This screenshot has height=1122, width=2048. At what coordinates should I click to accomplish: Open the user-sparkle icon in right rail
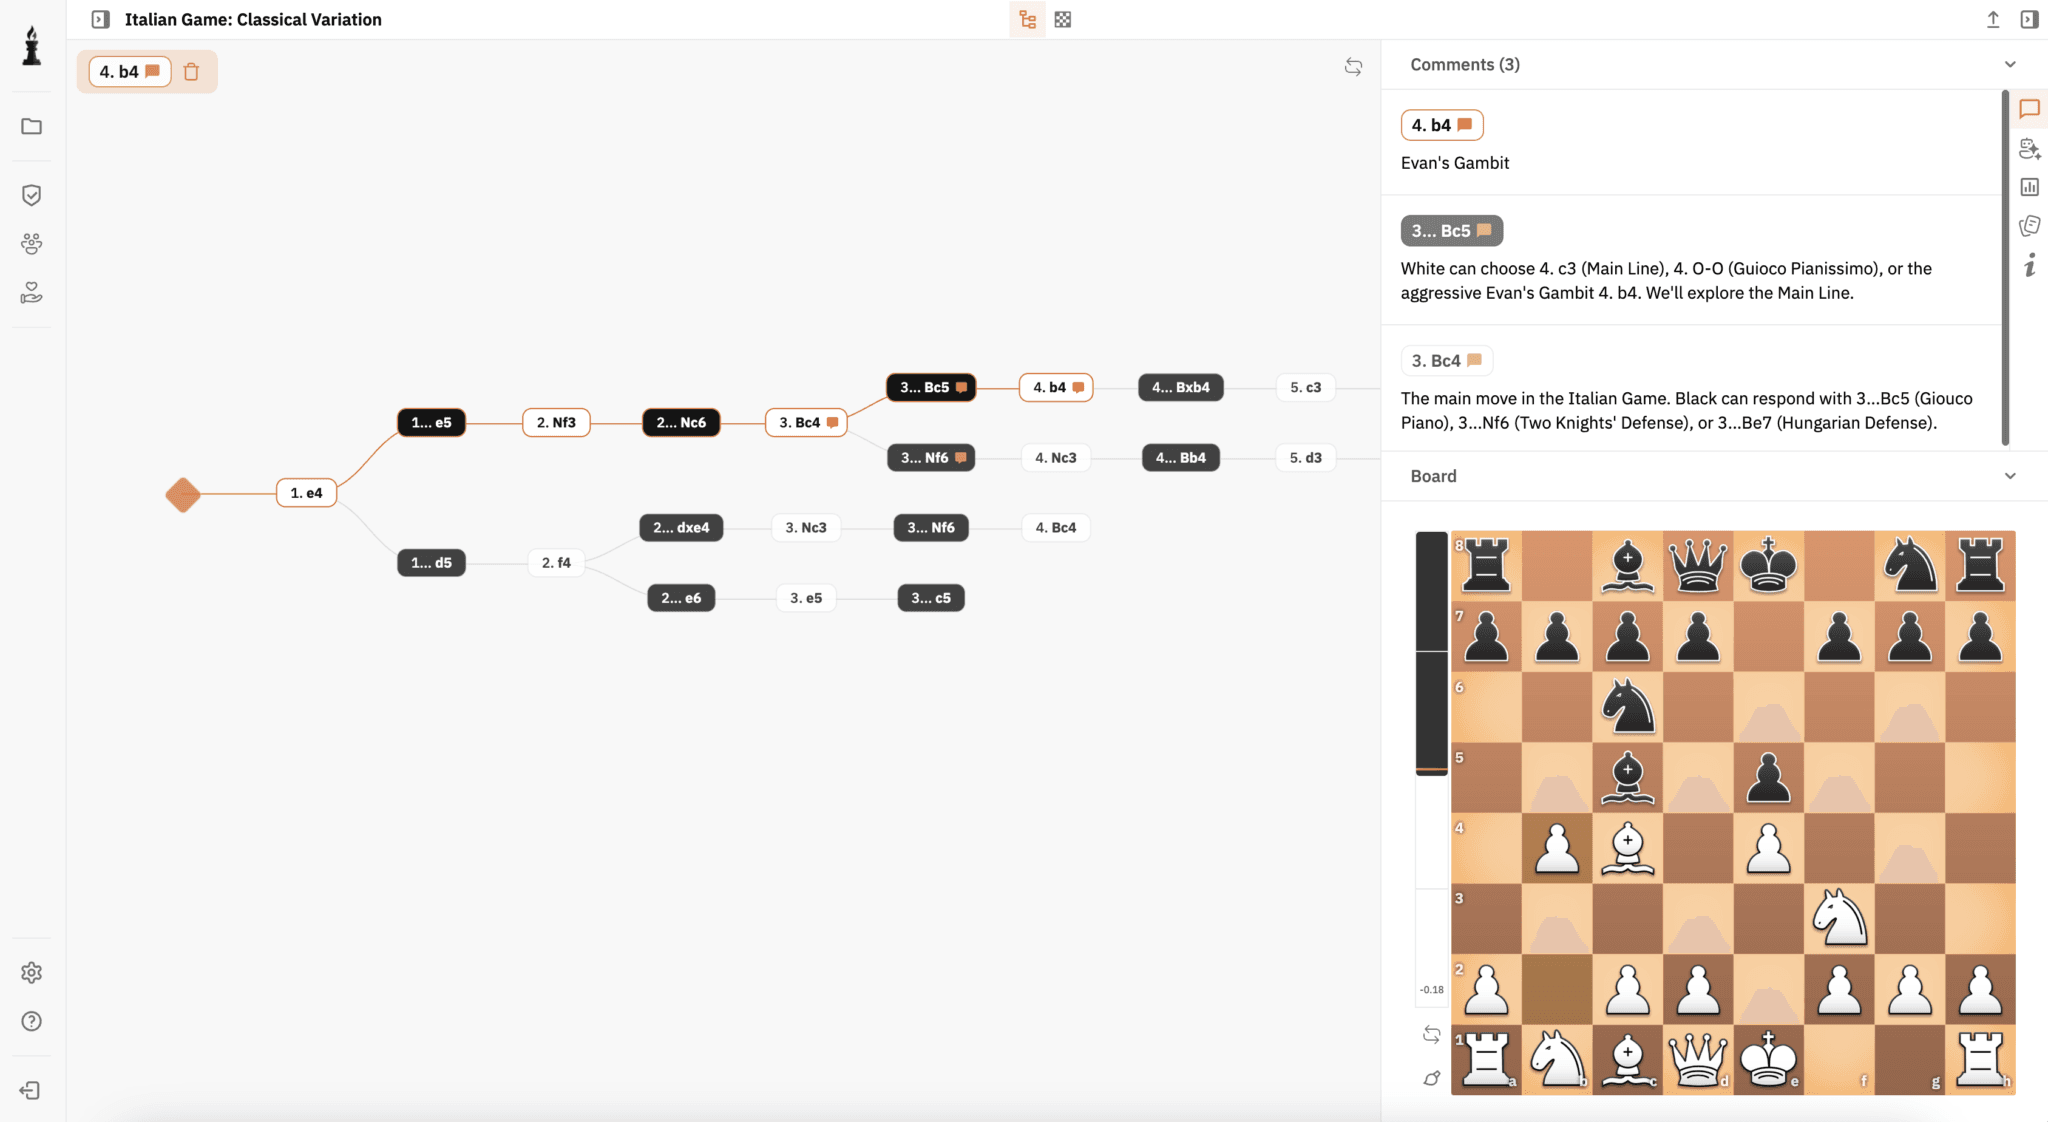[2029, 149]
